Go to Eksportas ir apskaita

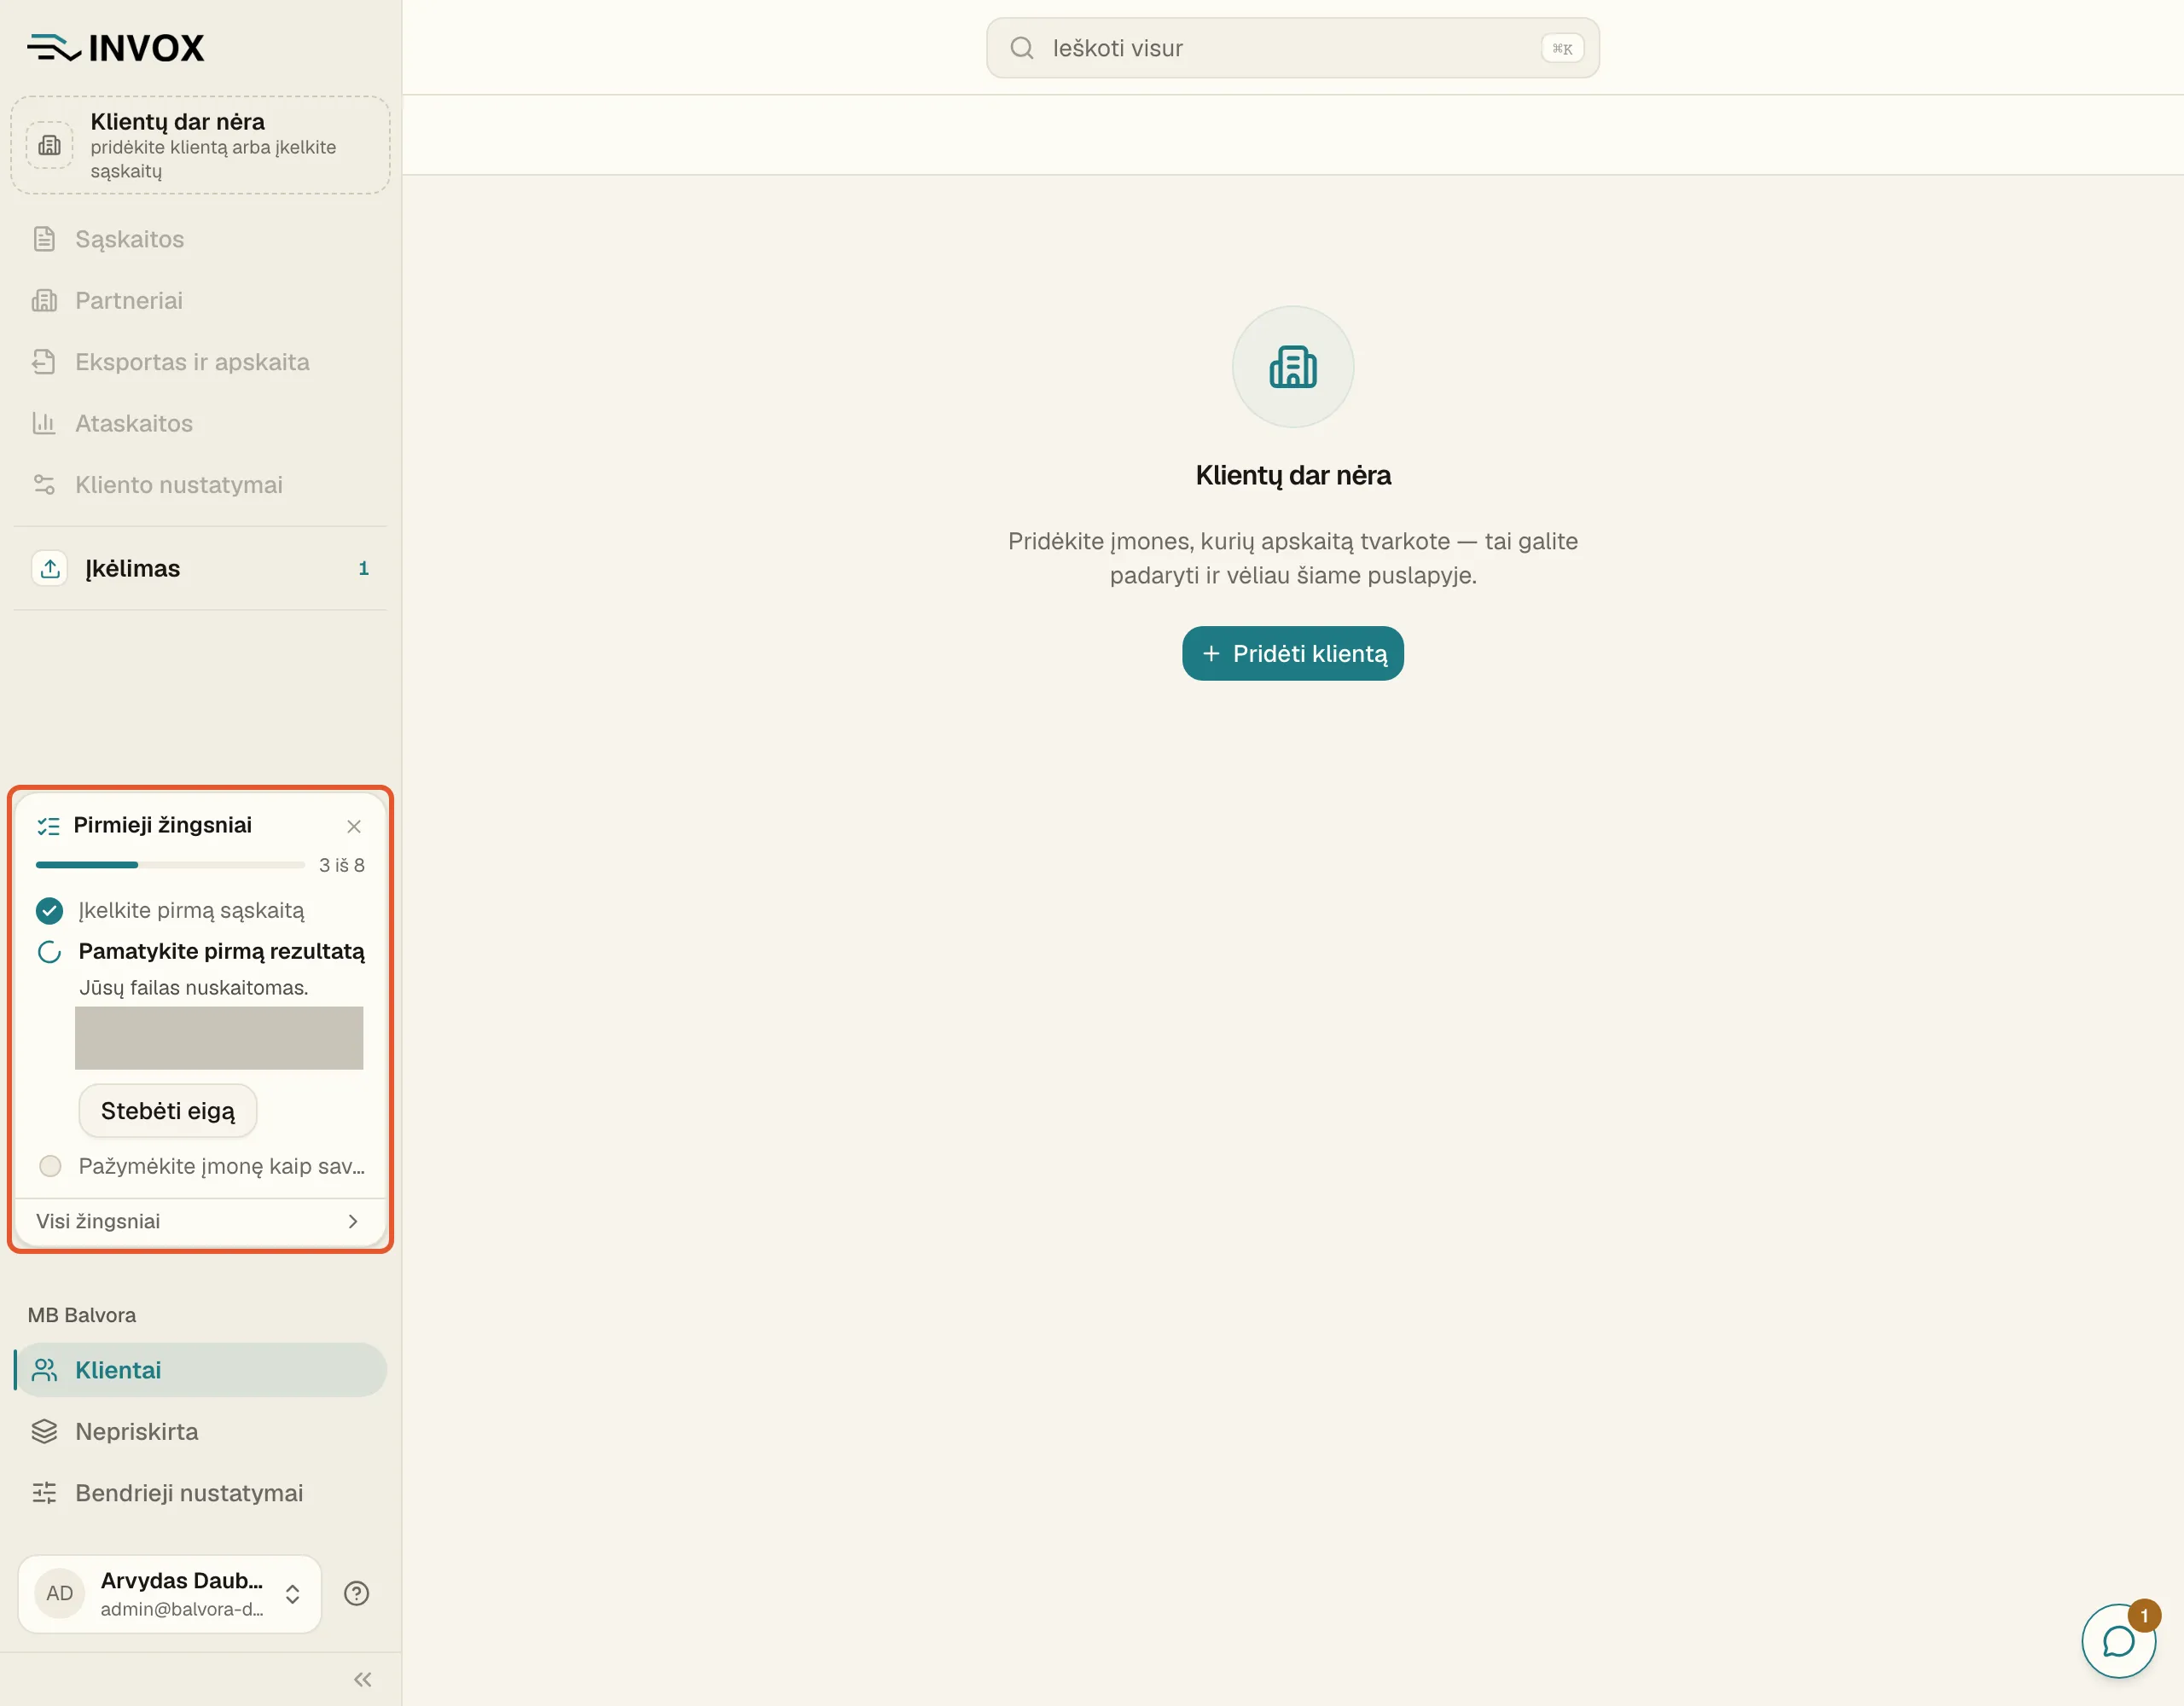coord(200,362)
